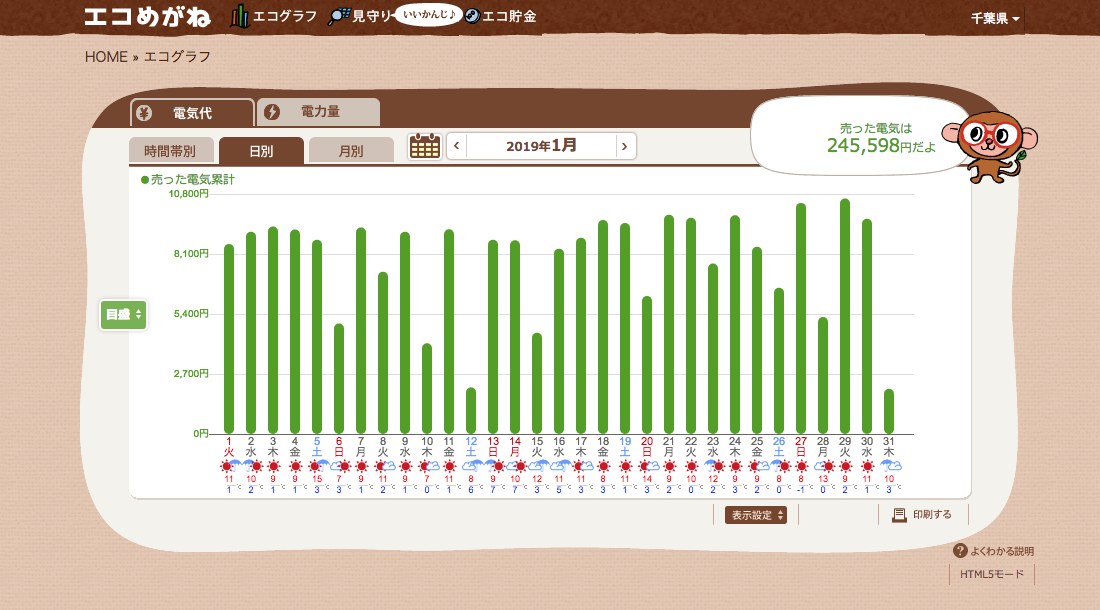Click the 見守り magnifier icon

340,17
